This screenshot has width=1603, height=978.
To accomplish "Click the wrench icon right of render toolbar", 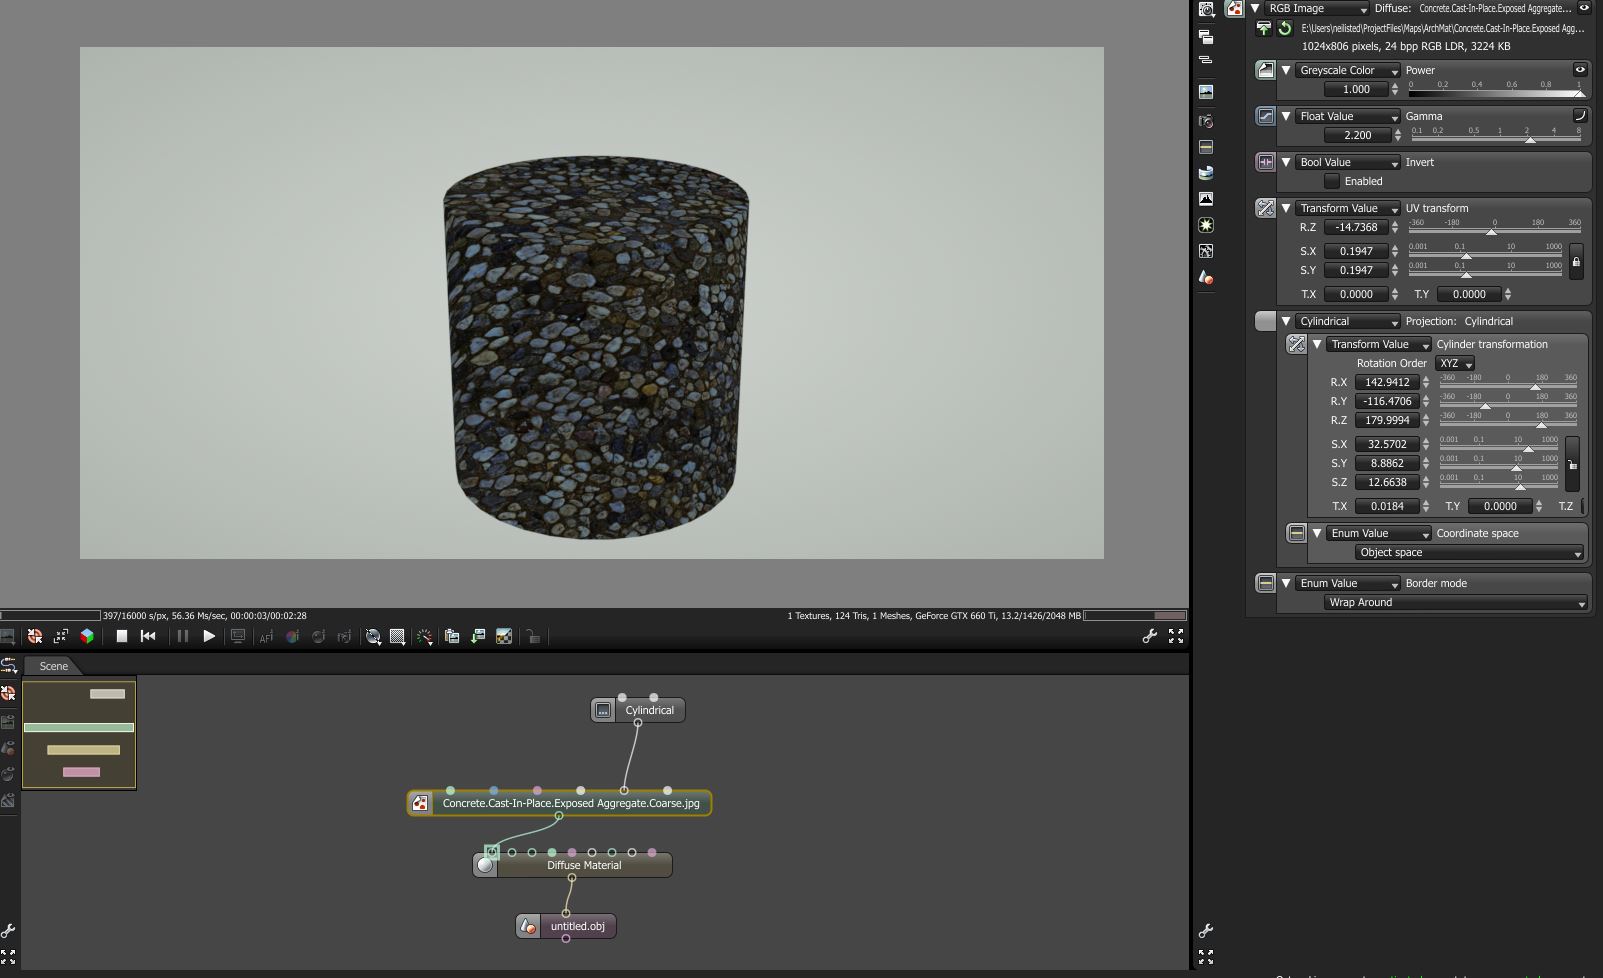I will click(1150, 636).
